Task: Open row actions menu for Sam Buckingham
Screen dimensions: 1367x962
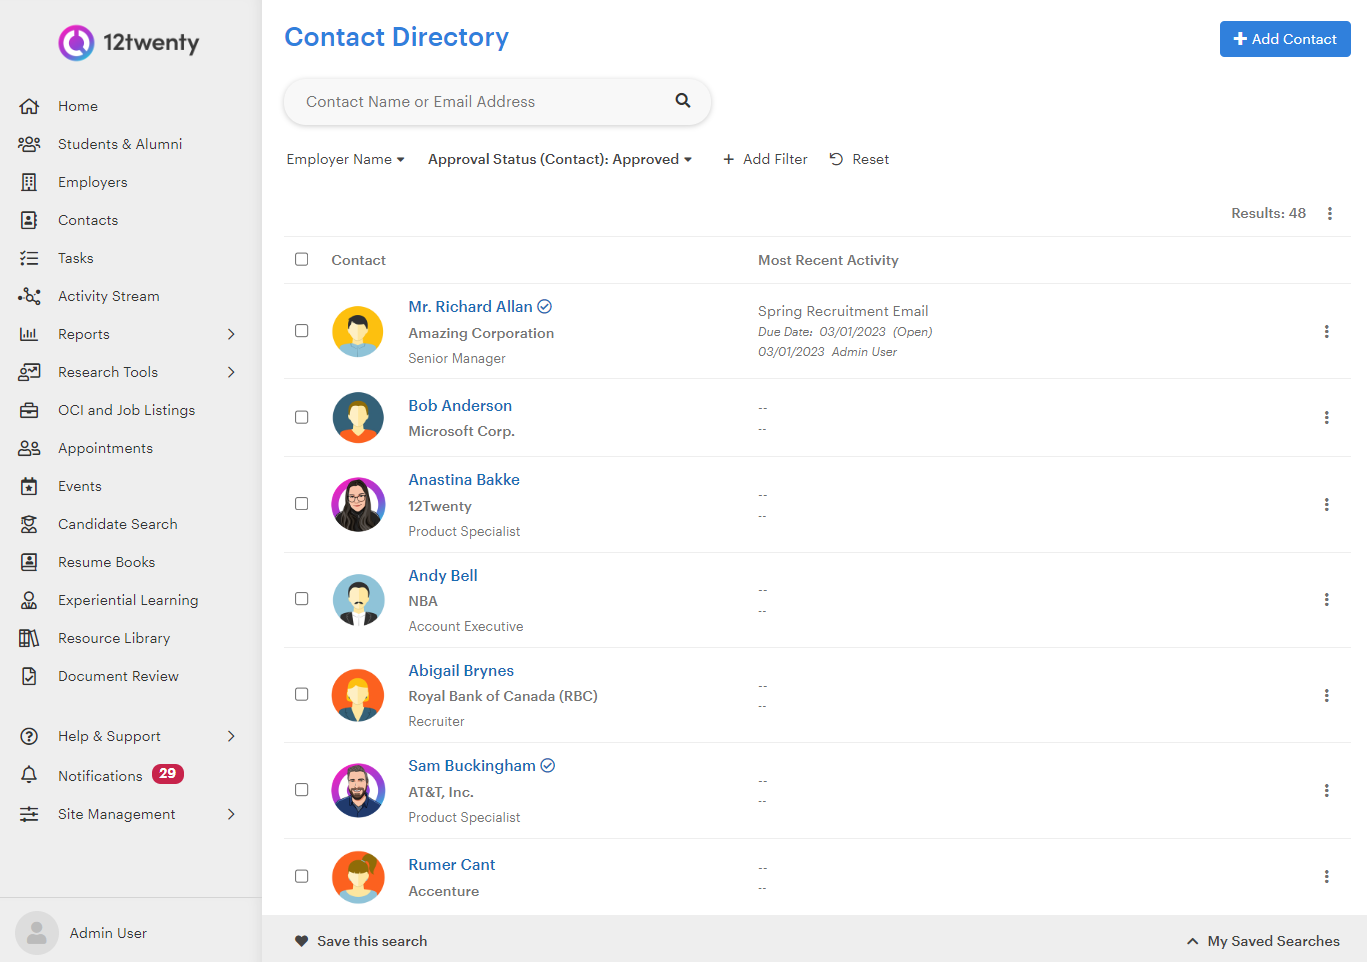Action: click(x=1327, y=790)
